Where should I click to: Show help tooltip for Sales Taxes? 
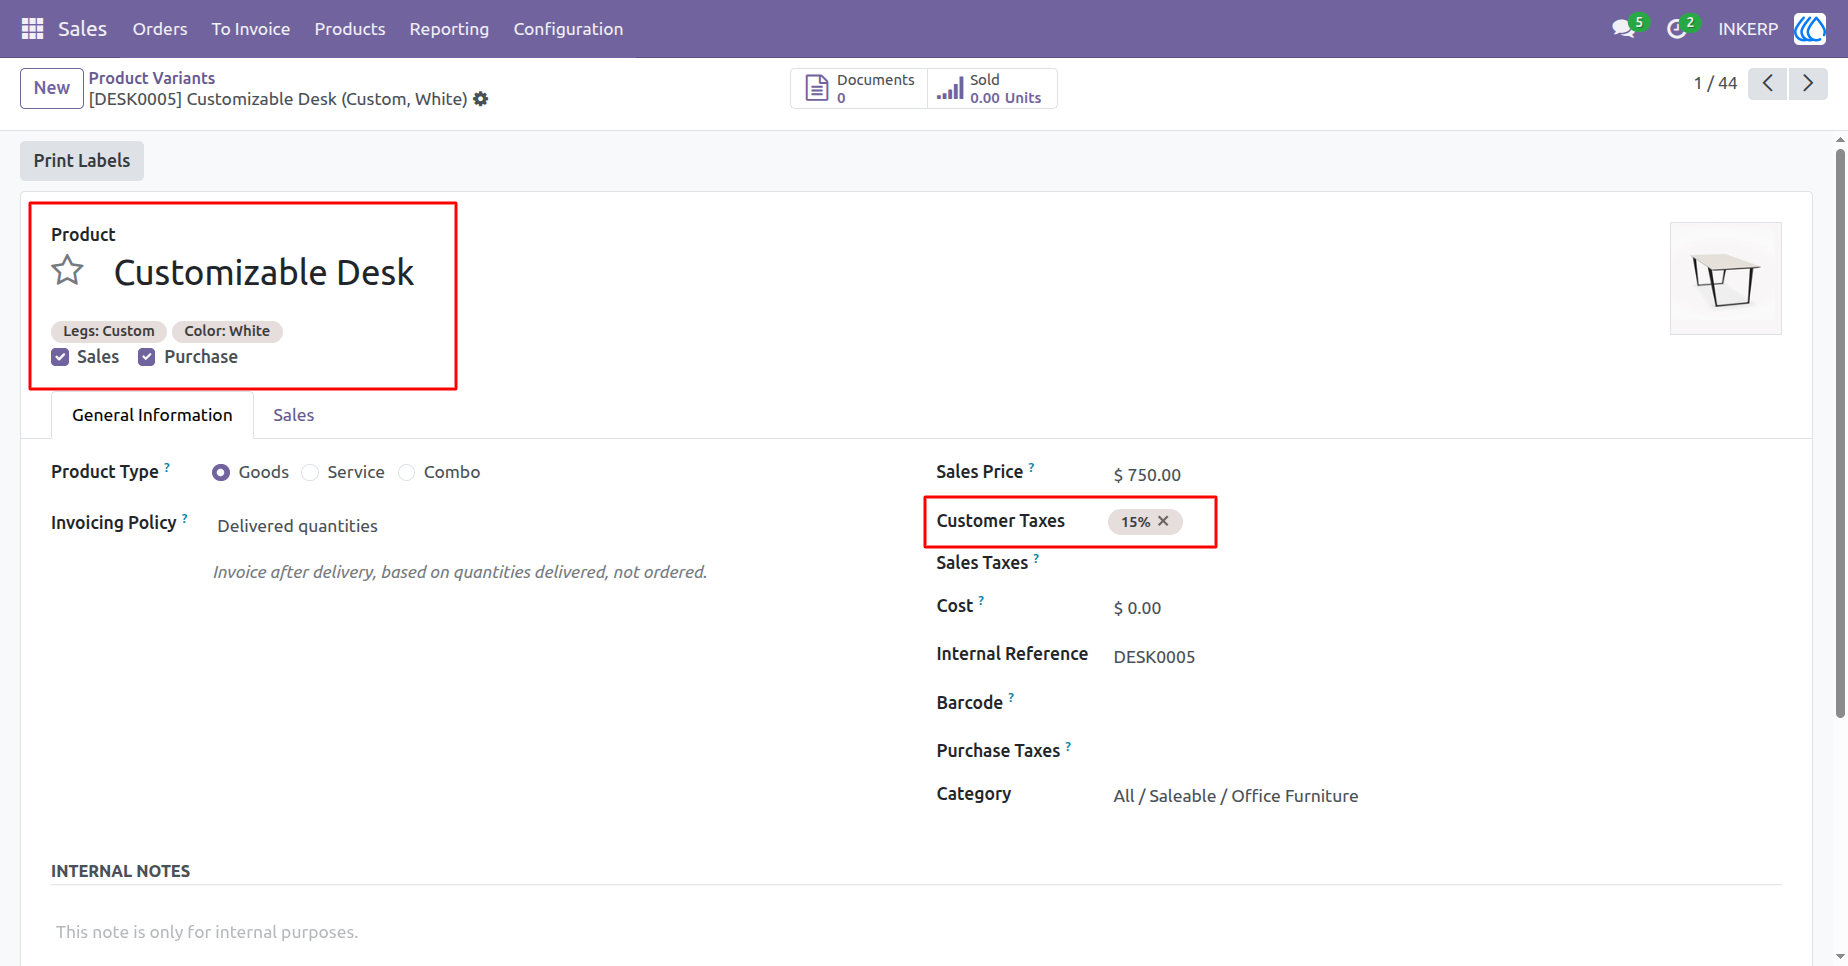1036,558
